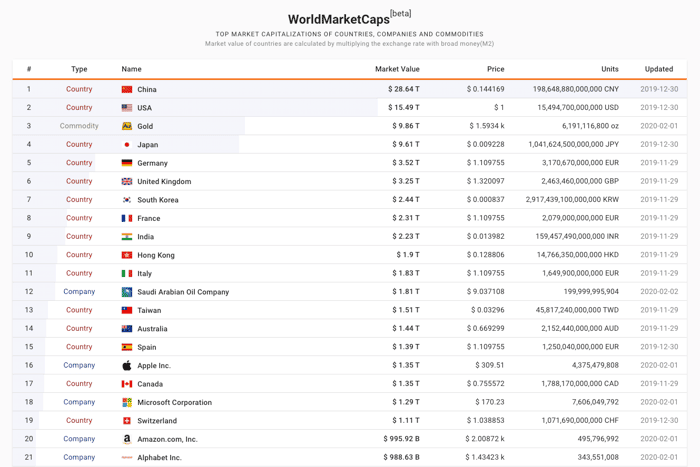
Task: Click the Canada flag icon
Action: [127, 384]
